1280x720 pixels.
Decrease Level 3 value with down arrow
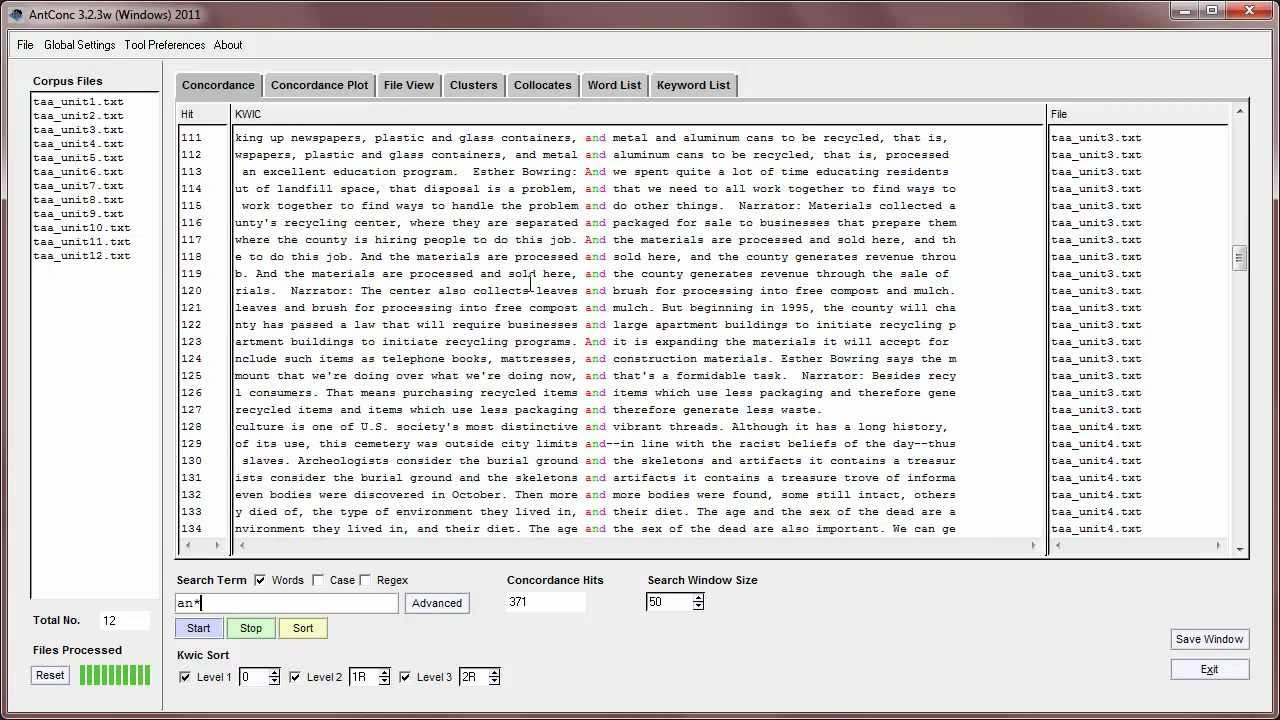(494, 681)
